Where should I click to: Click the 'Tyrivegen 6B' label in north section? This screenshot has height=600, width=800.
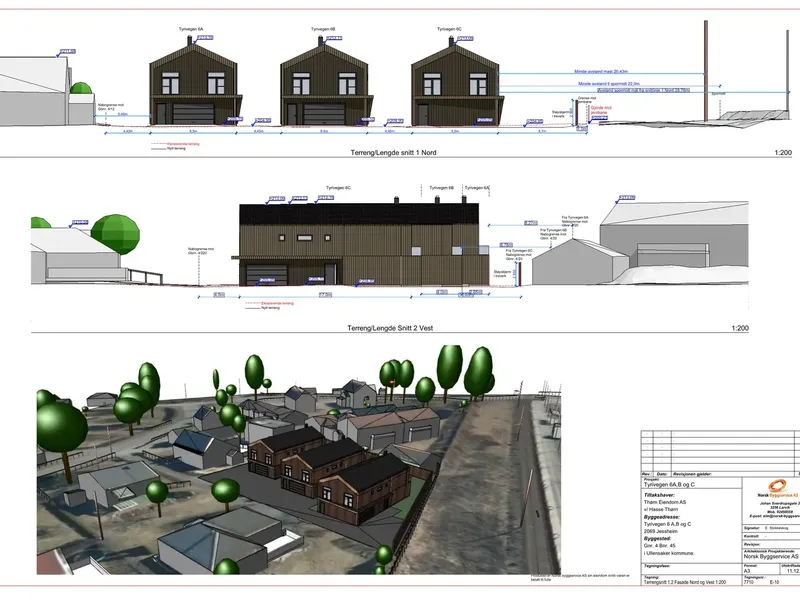323,29
